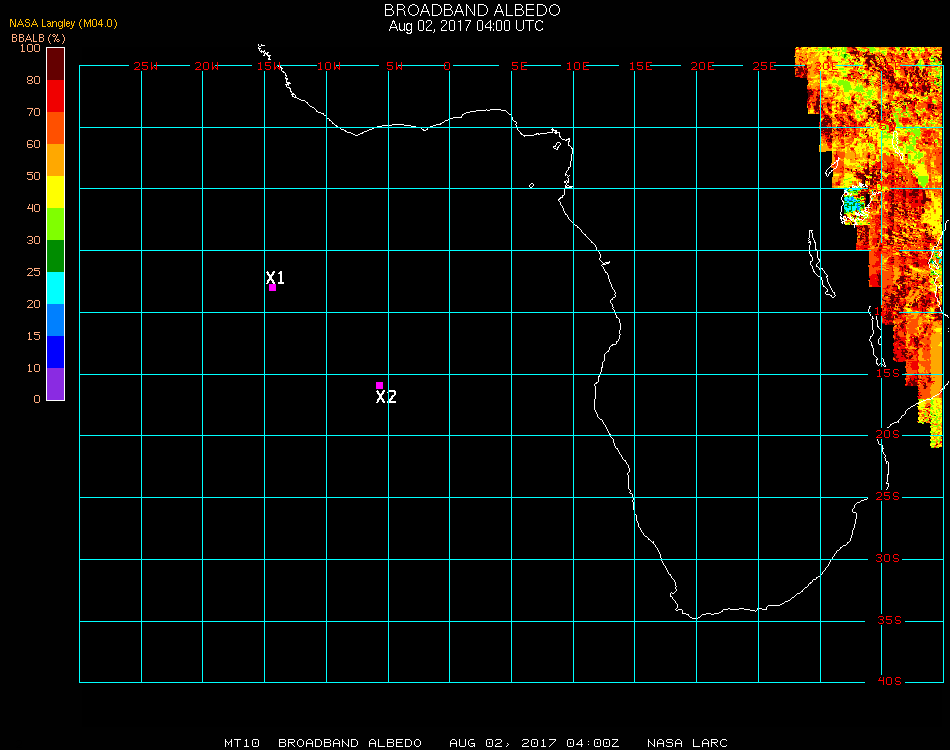The image size is (950, 750).
Task: Click the magenta X2 marker square
Action: coord(379,385)
